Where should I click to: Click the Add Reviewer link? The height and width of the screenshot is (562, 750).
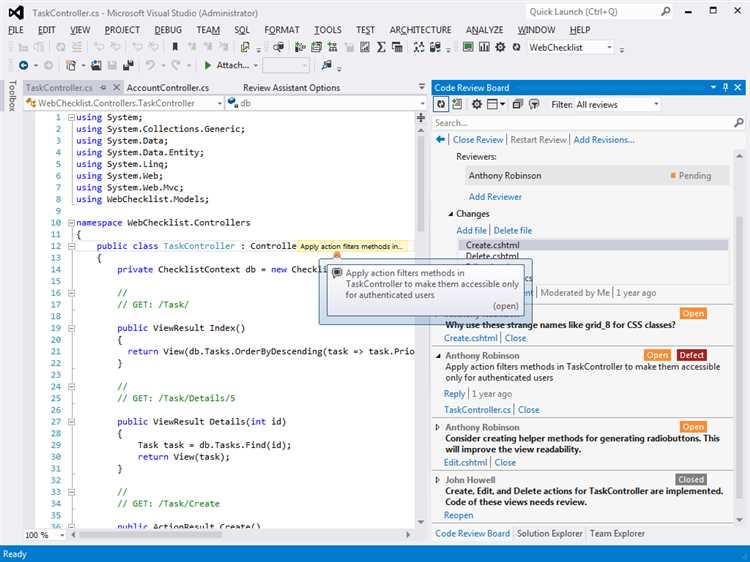point(495,197)
